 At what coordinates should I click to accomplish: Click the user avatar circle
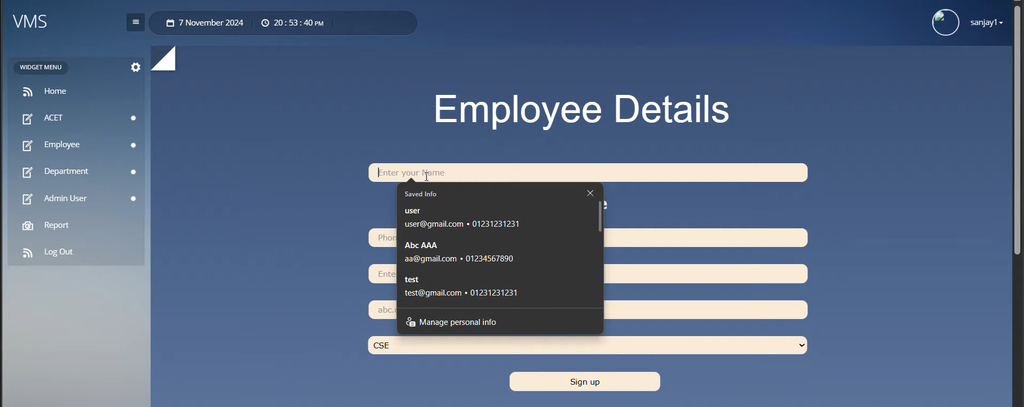[x=946, y=23]
